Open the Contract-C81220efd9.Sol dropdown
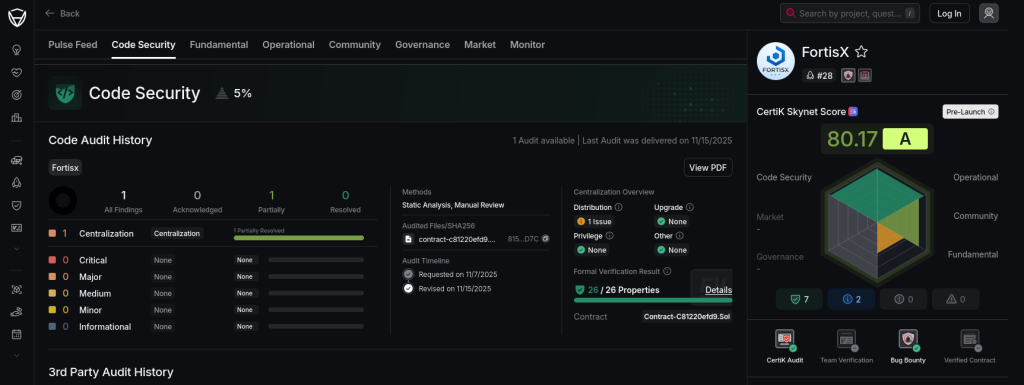This screenshot has height=385, width=1024. pos(686,316)
